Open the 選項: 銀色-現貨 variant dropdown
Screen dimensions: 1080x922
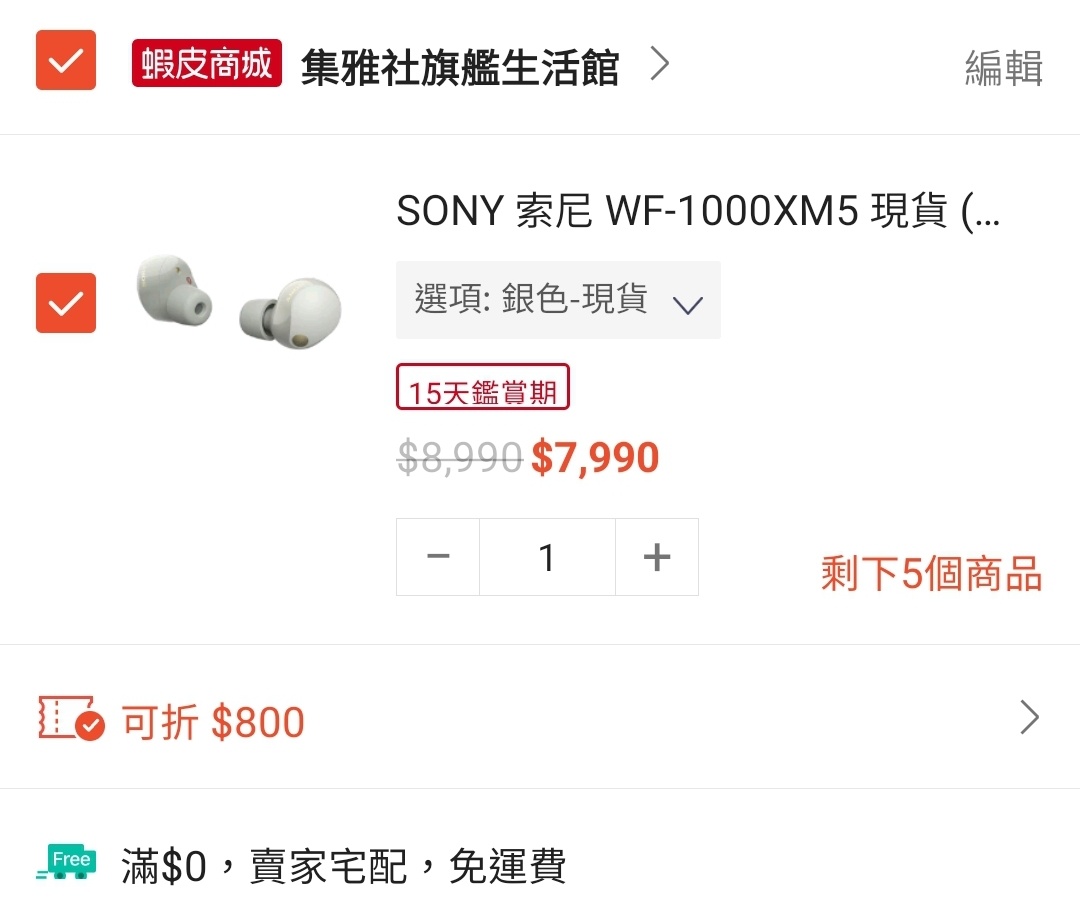point(558,300)
